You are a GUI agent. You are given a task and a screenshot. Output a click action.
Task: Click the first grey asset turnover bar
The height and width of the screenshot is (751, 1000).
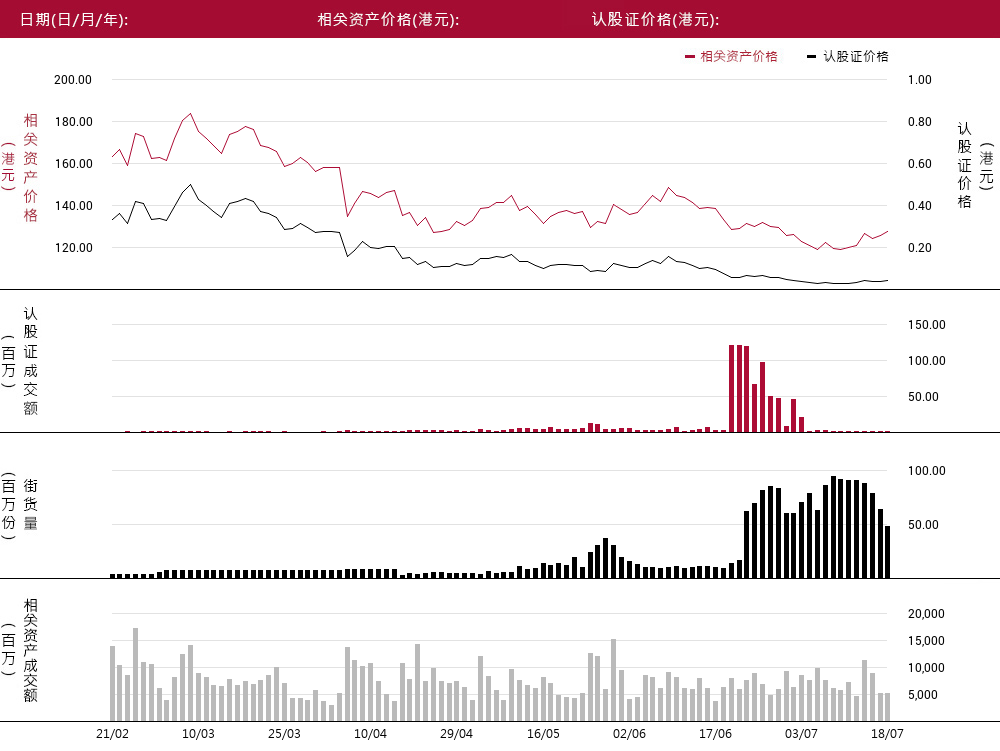pos(112,683)
